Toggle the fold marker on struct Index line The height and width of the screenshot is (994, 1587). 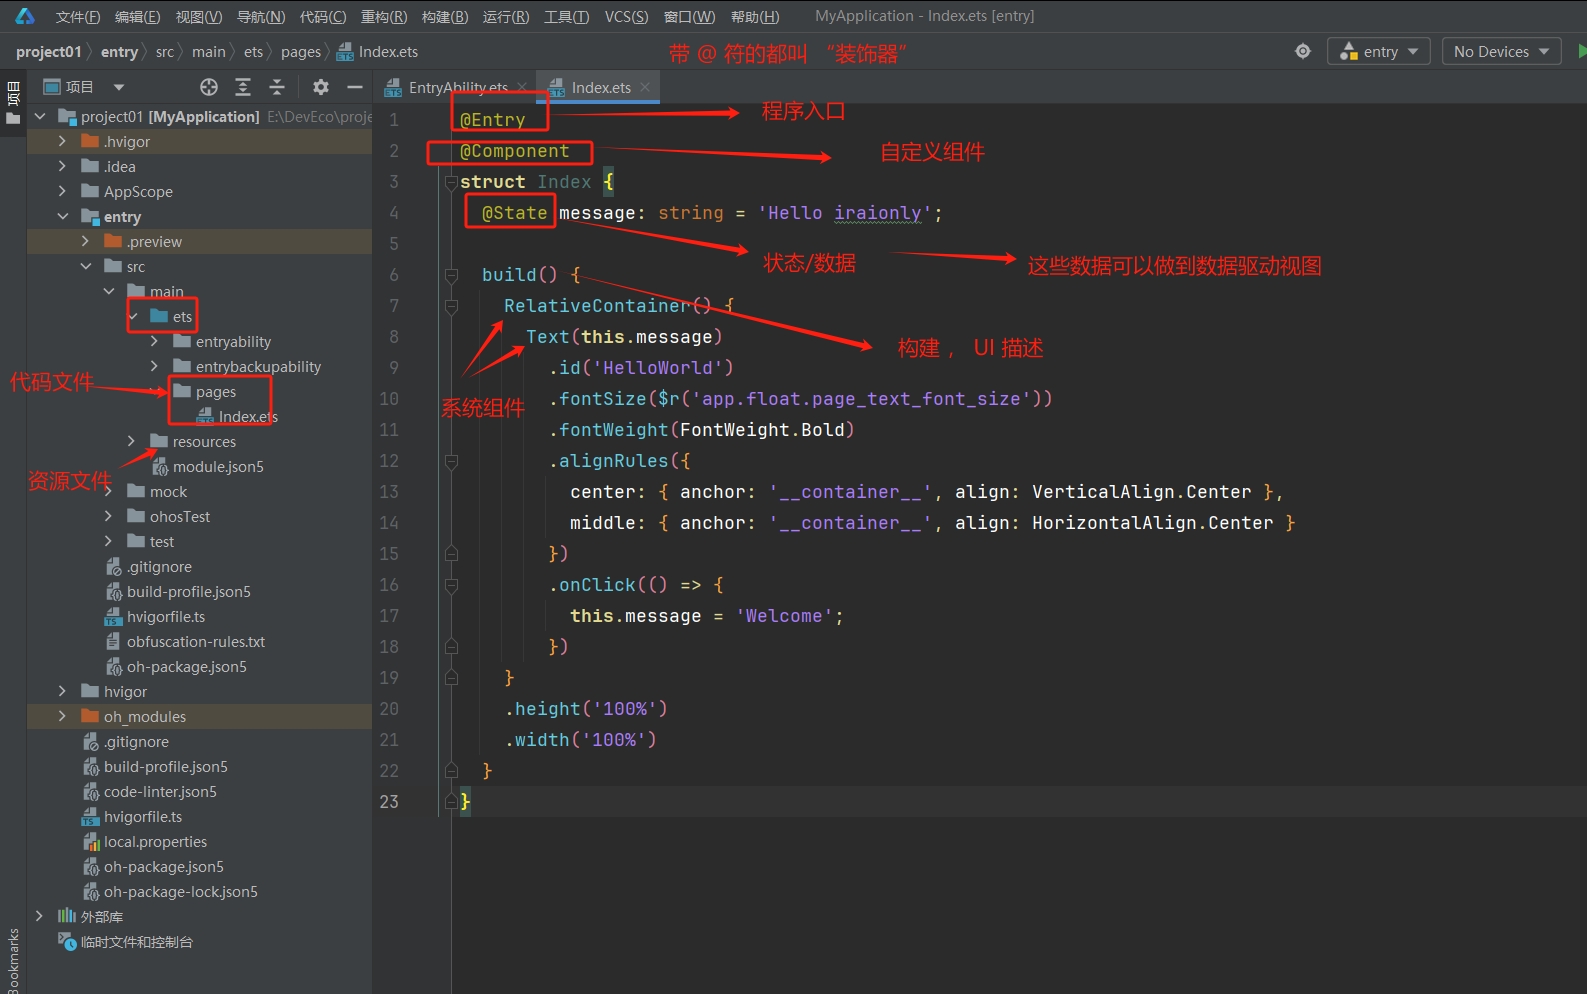click(451, 182)
